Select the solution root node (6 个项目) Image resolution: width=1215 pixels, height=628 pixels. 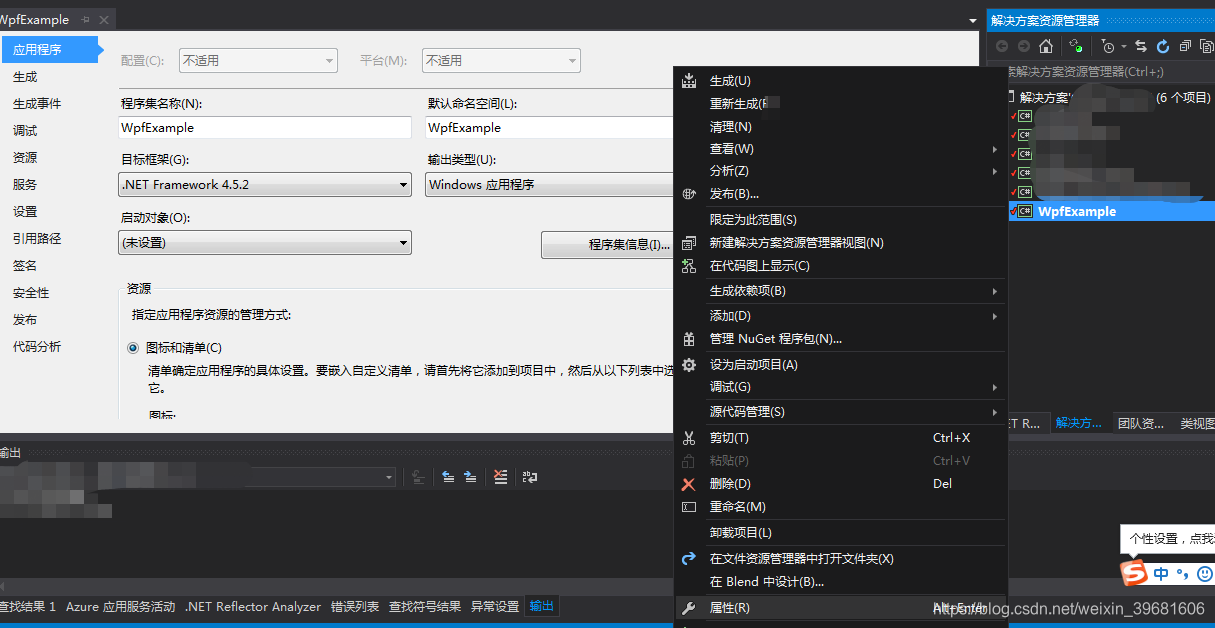[x=1113, y=98]
